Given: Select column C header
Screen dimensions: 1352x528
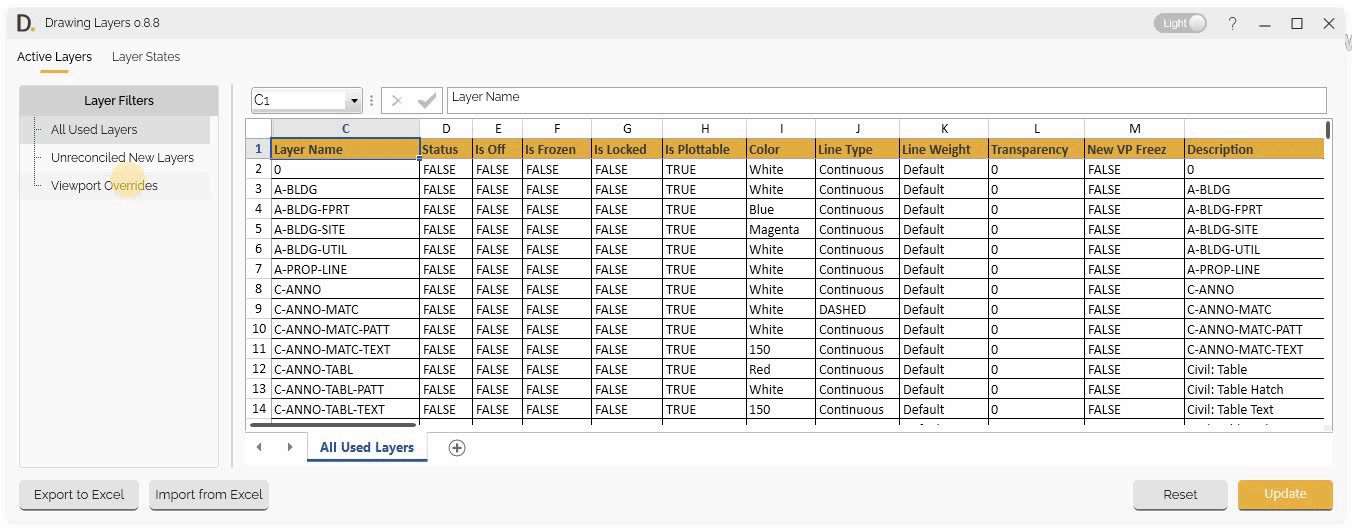Looking at the screenshot, I should (x=345, y=128).
